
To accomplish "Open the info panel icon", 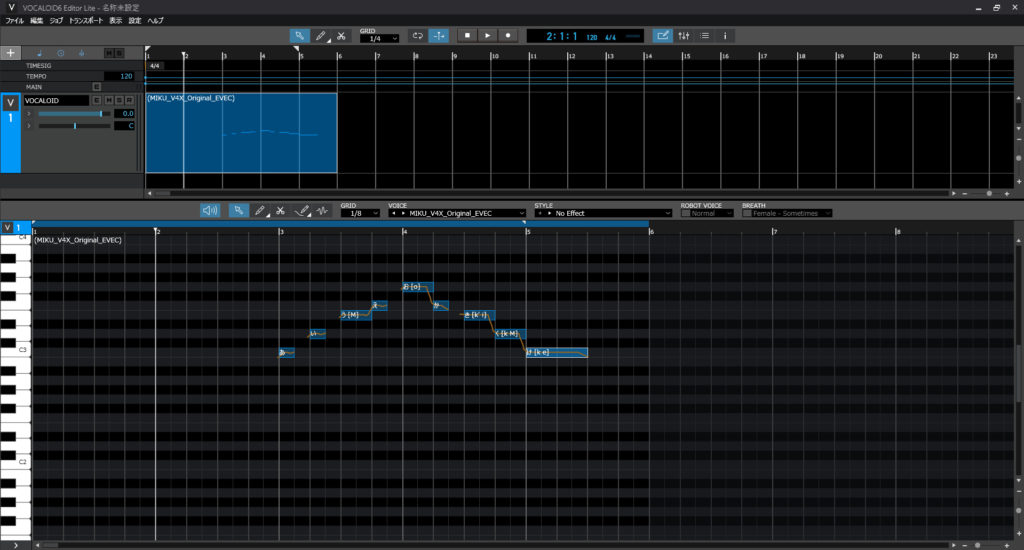I will 725,36.
